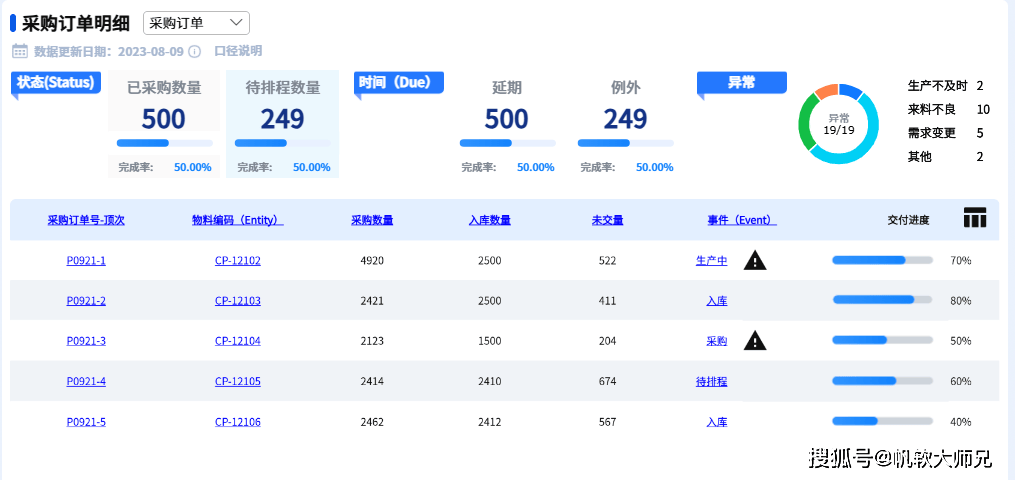Sort by 物料编码（Entity） column header
The height and width of the screenshot is (480, 1015).
click(238, 220)
